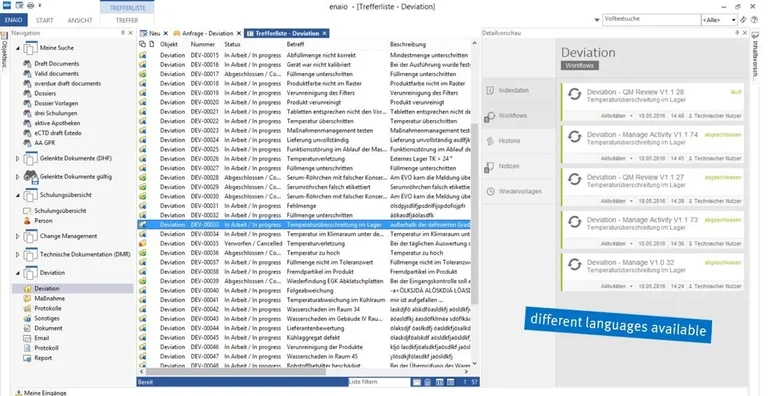Image resolution: width=768 pixels, height=396 pixels.
Task: Click the binoculars icon beside AA GPR
Action: pos(27,143)
